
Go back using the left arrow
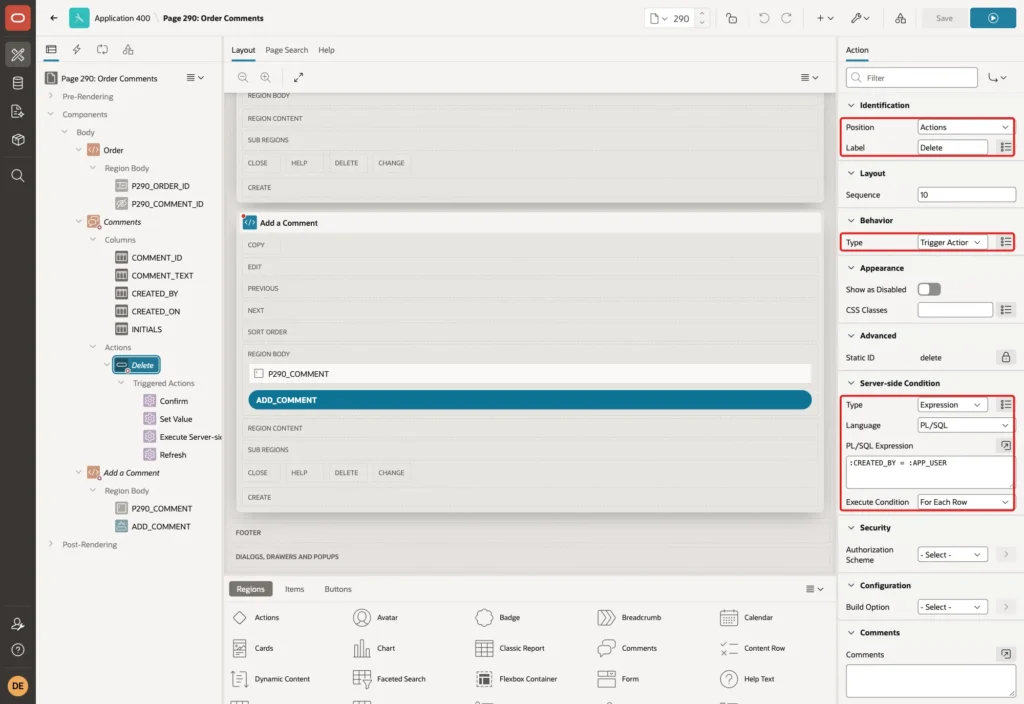pos(54,18)
